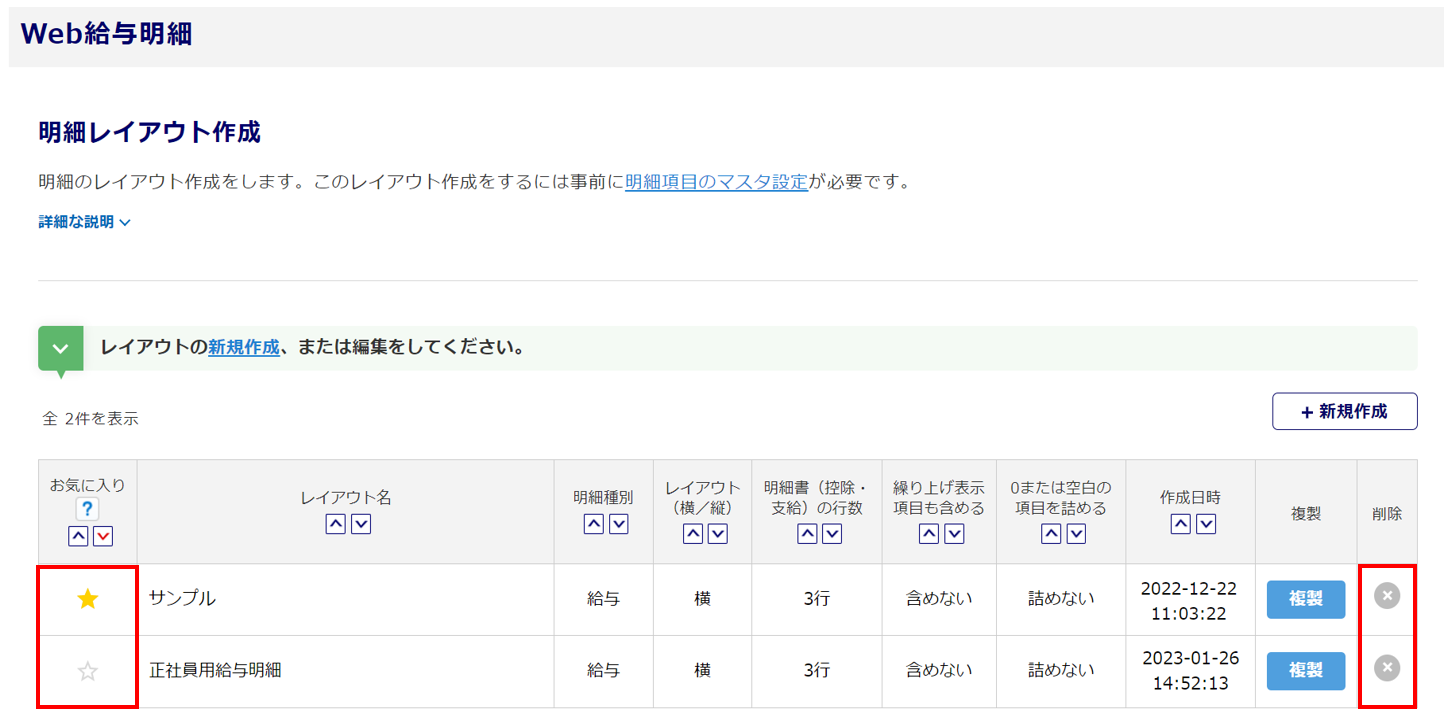
Task: Click the Web給与明細 page title
Action: [106, 34]
